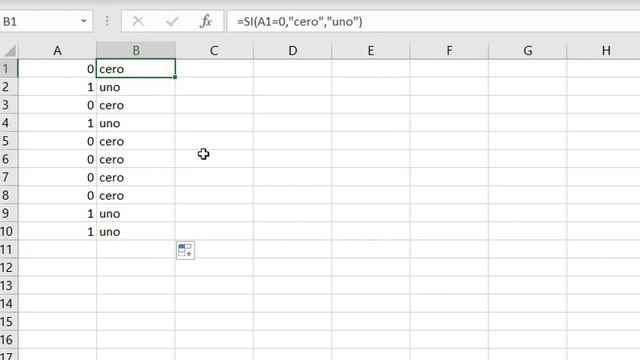
Task: Select row 2 header
Action: tap(9, 87)
